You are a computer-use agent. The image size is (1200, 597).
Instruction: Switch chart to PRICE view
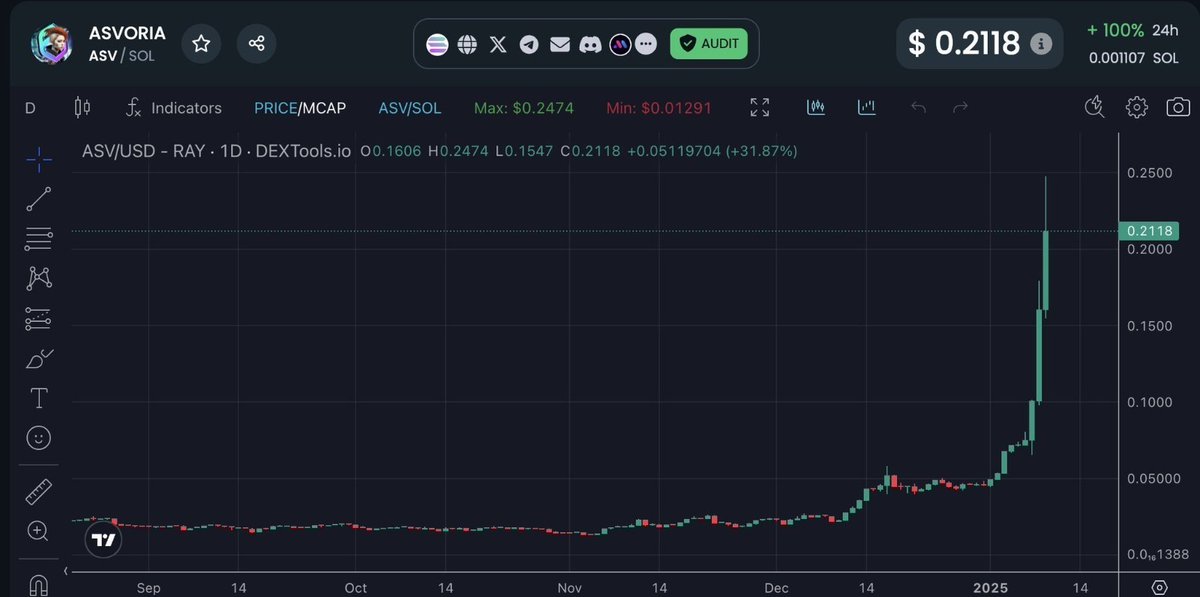pyautogui.click(x=275, y=107)
